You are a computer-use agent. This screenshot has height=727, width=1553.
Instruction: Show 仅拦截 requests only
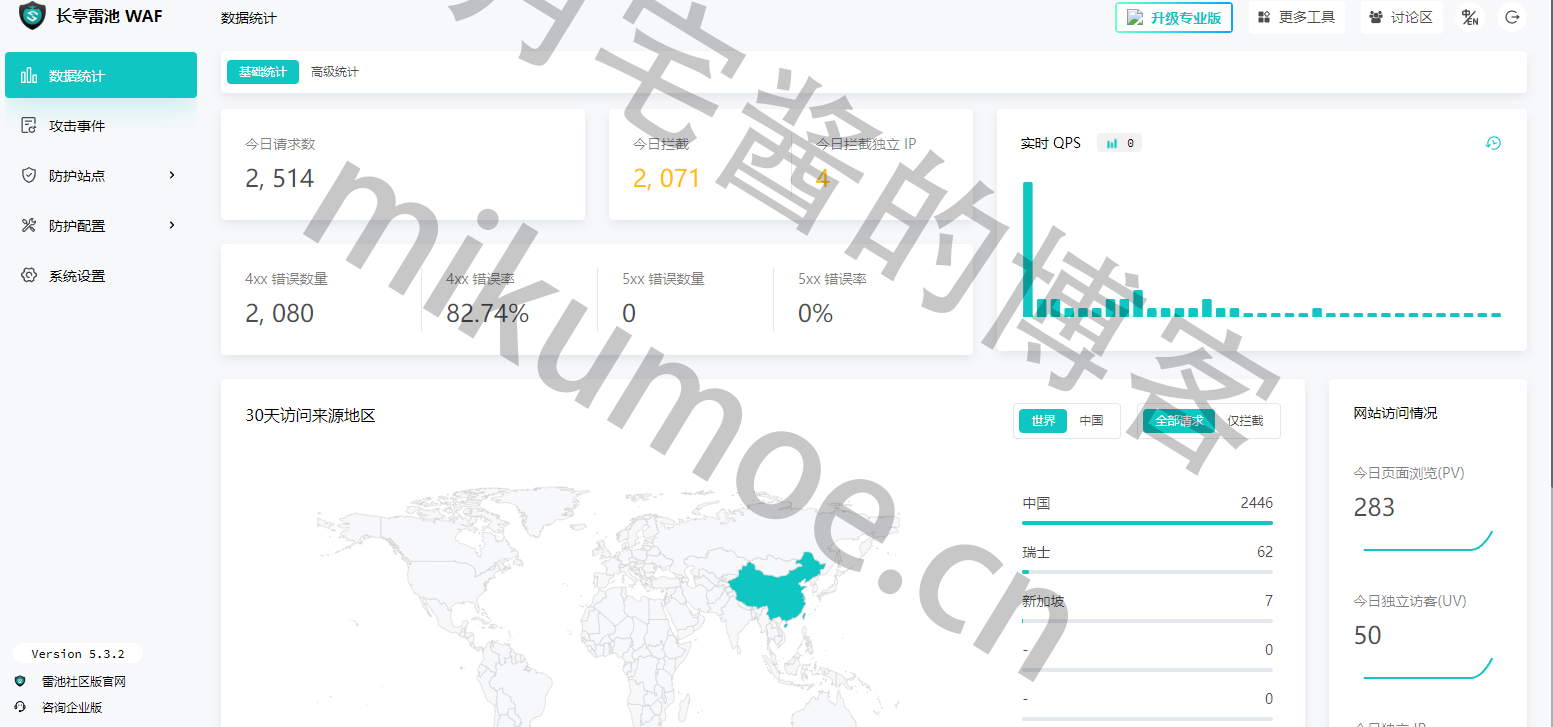1245,421
